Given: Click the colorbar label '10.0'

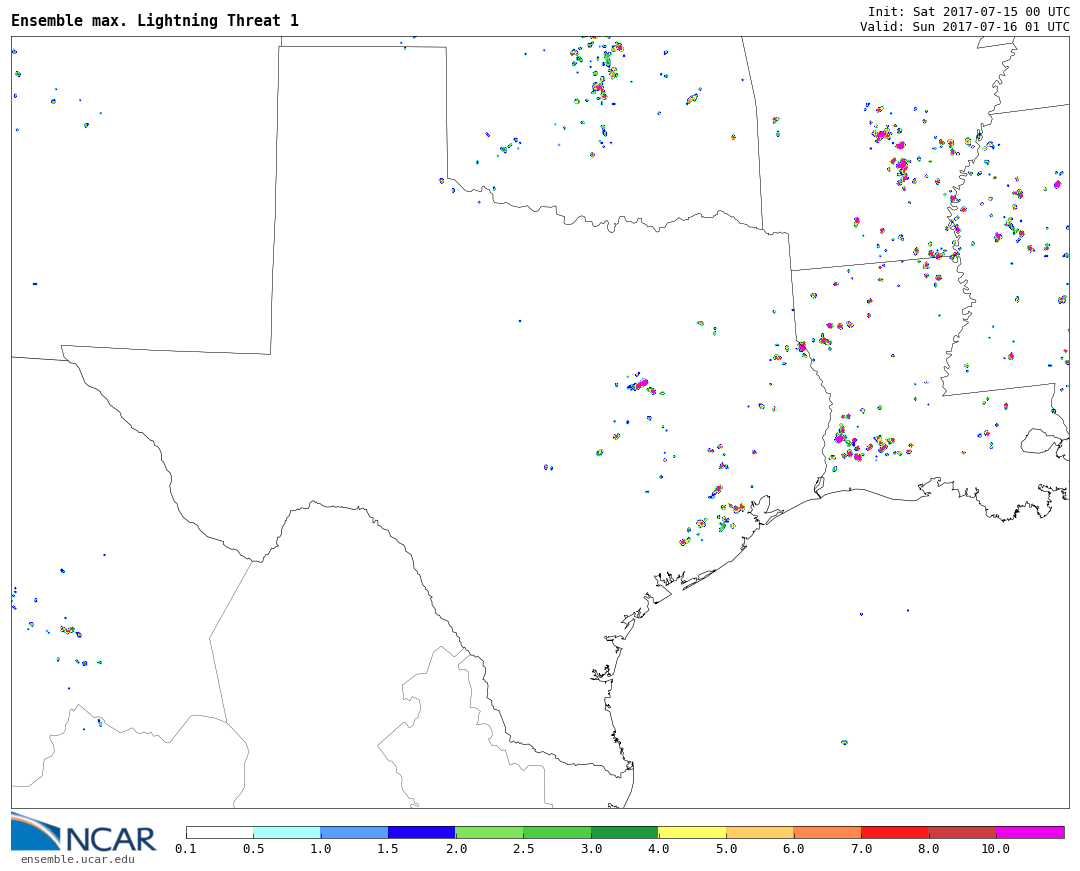Looking at the screenshot, I should 996,849.
